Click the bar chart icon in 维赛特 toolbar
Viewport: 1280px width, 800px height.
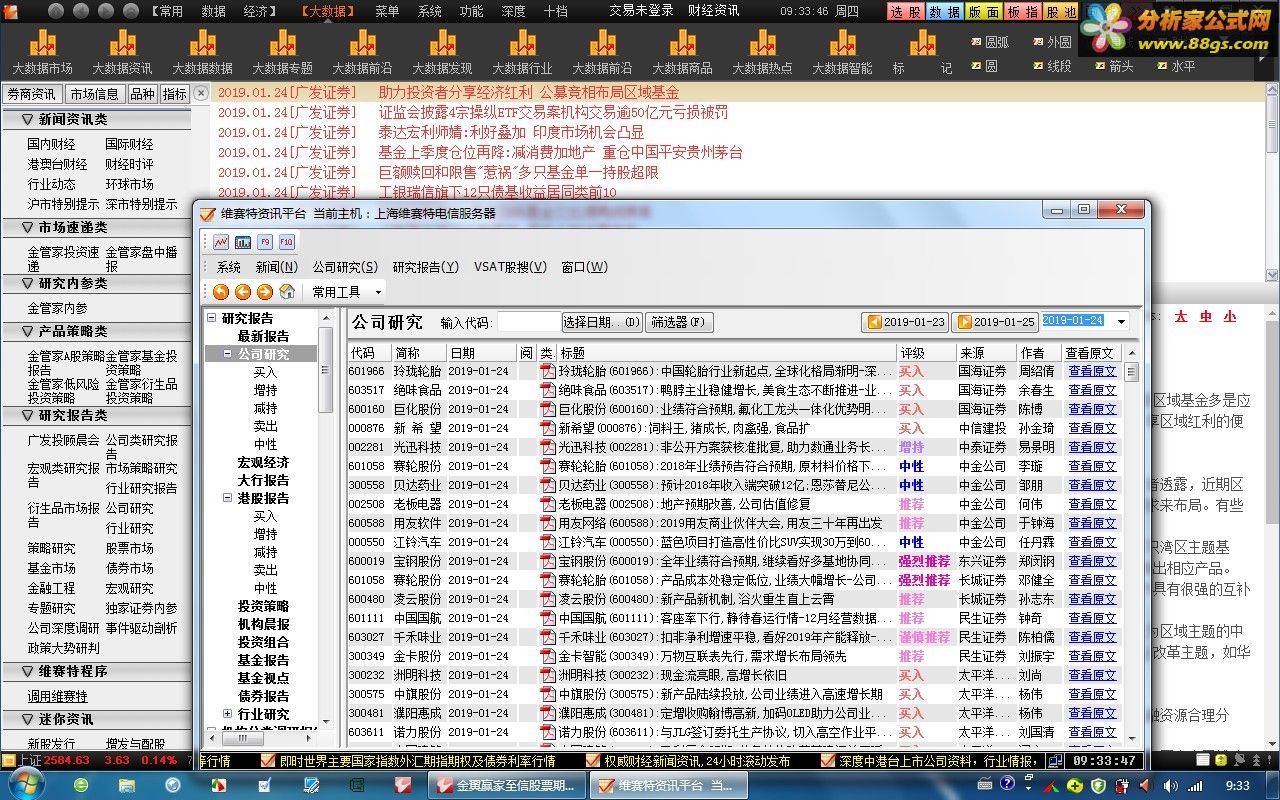(x=243, y=242)
